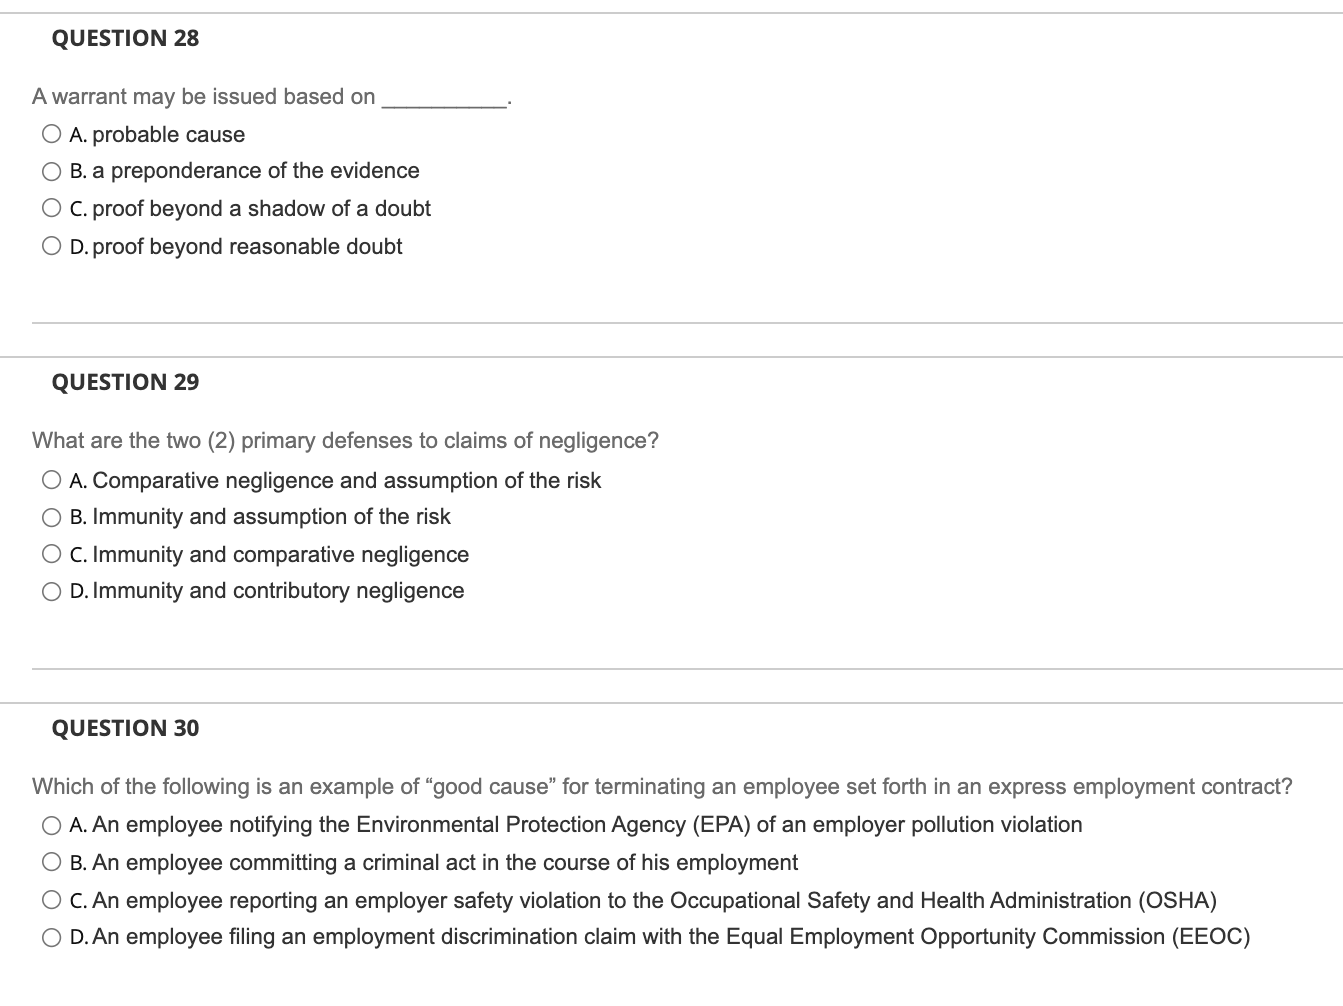Select answer D proof beyond reasonable doubt
The width and height of the screenshot is (1343, 1006).
click(x=51, y=244)
